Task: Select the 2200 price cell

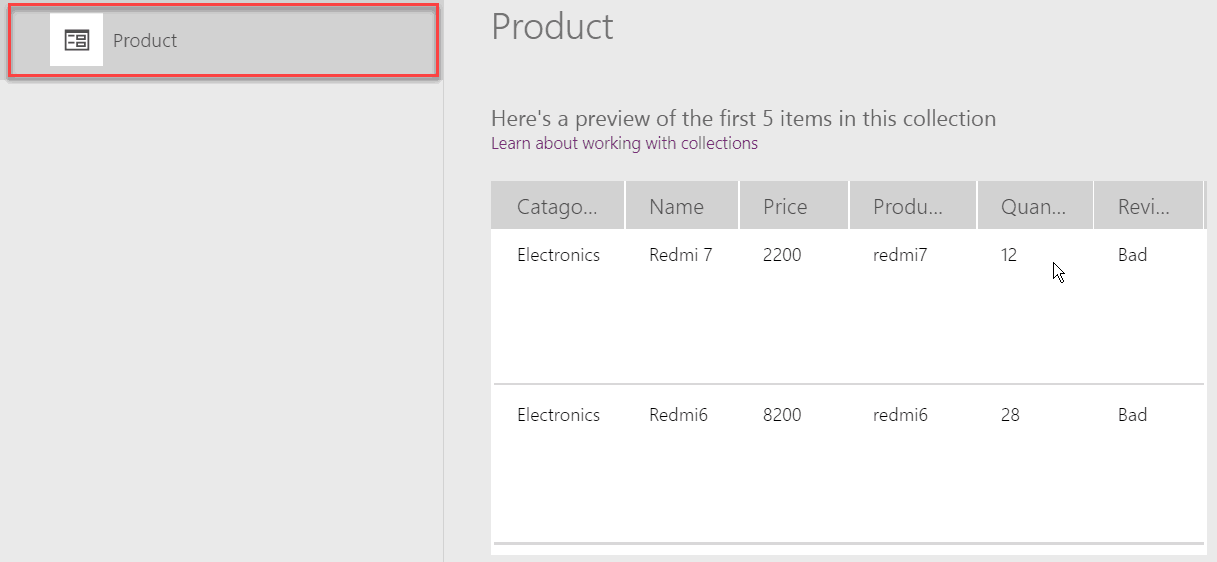Action: pyautogui.click(x=782, y=255)
